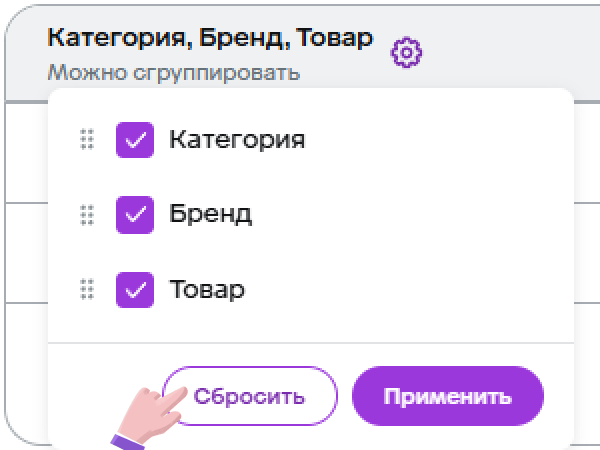This screenshot has width=600, height=450.
Task: Toggle the Бренд checkbox off
Action: pos(135,214)
